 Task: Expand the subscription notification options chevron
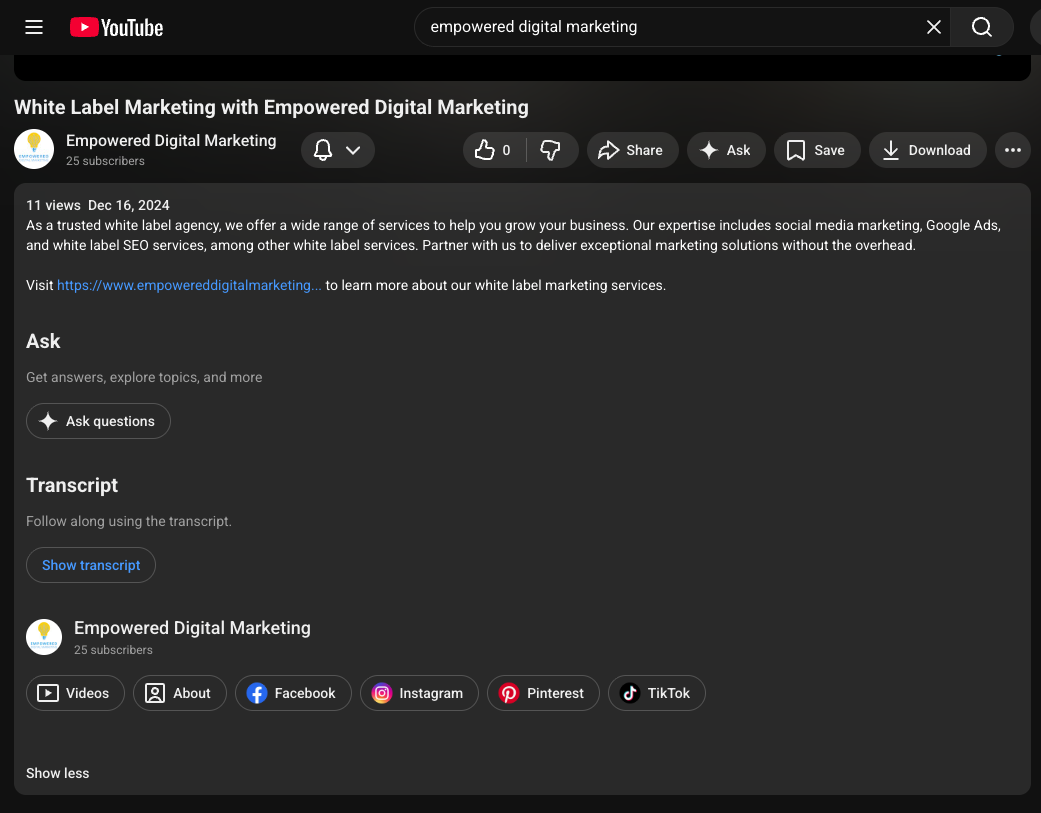351,149
